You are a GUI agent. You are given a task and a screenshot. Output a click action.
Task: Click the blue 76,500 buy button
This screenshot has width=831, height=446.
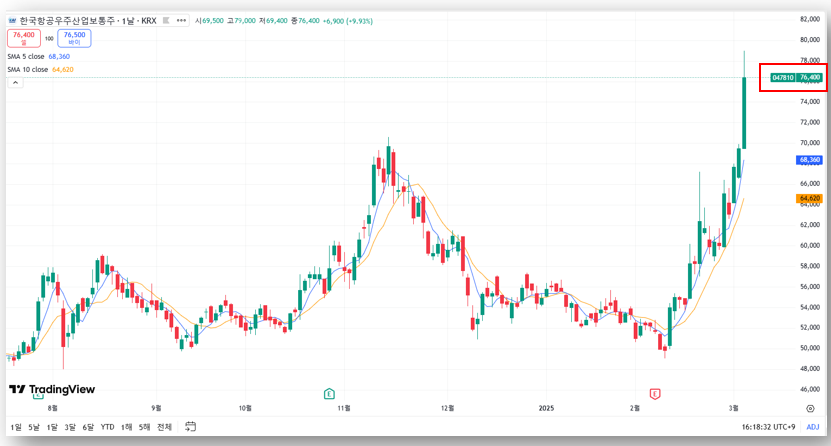[x=74, y=38]
